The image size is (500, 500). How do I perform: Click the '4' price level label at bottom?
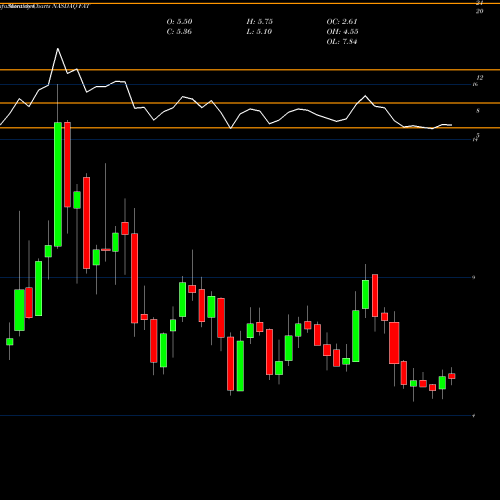coord(474,416)
